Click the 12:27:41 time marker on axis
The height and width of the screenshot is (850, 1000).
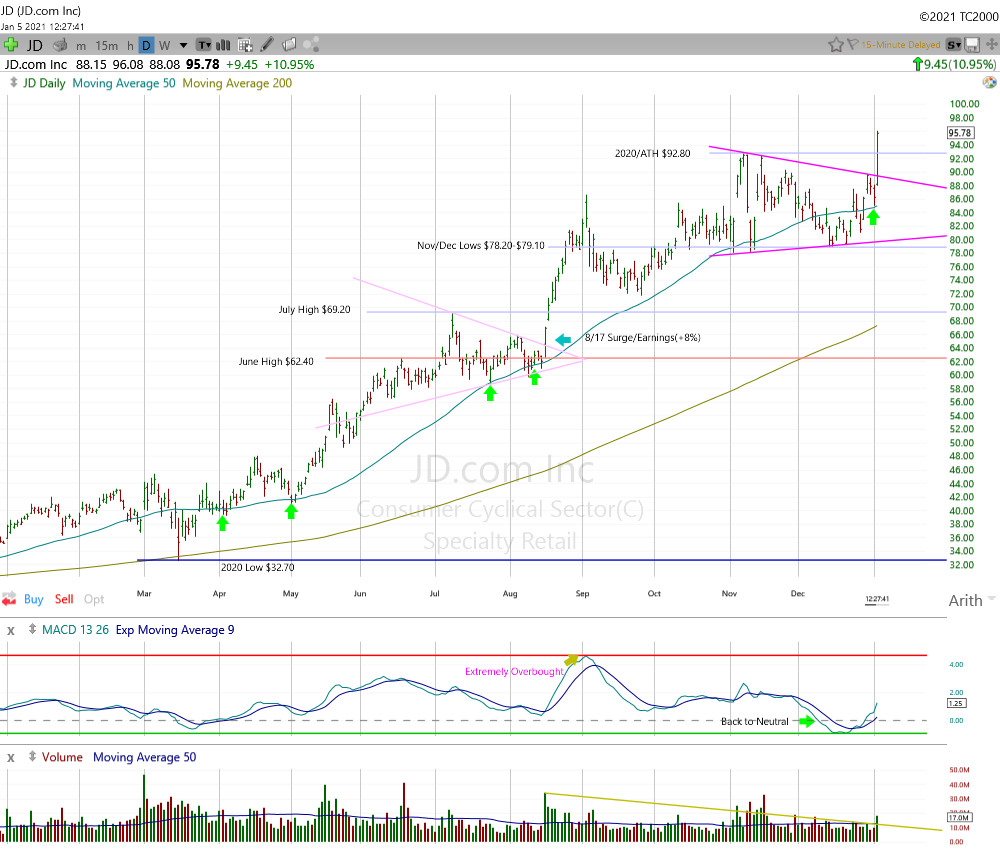click(x=877, y=599)
